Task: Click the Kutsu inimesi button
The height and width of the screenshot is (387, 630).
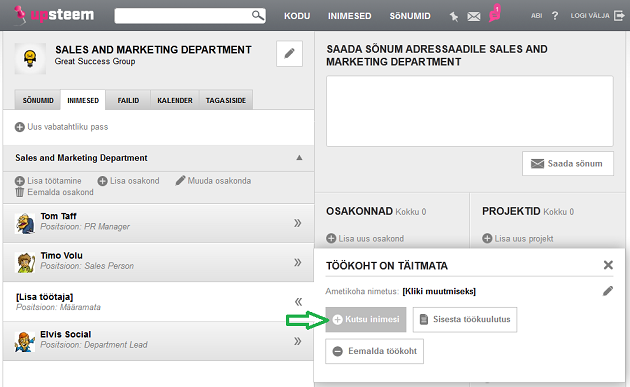Action: tap(366, 319)
